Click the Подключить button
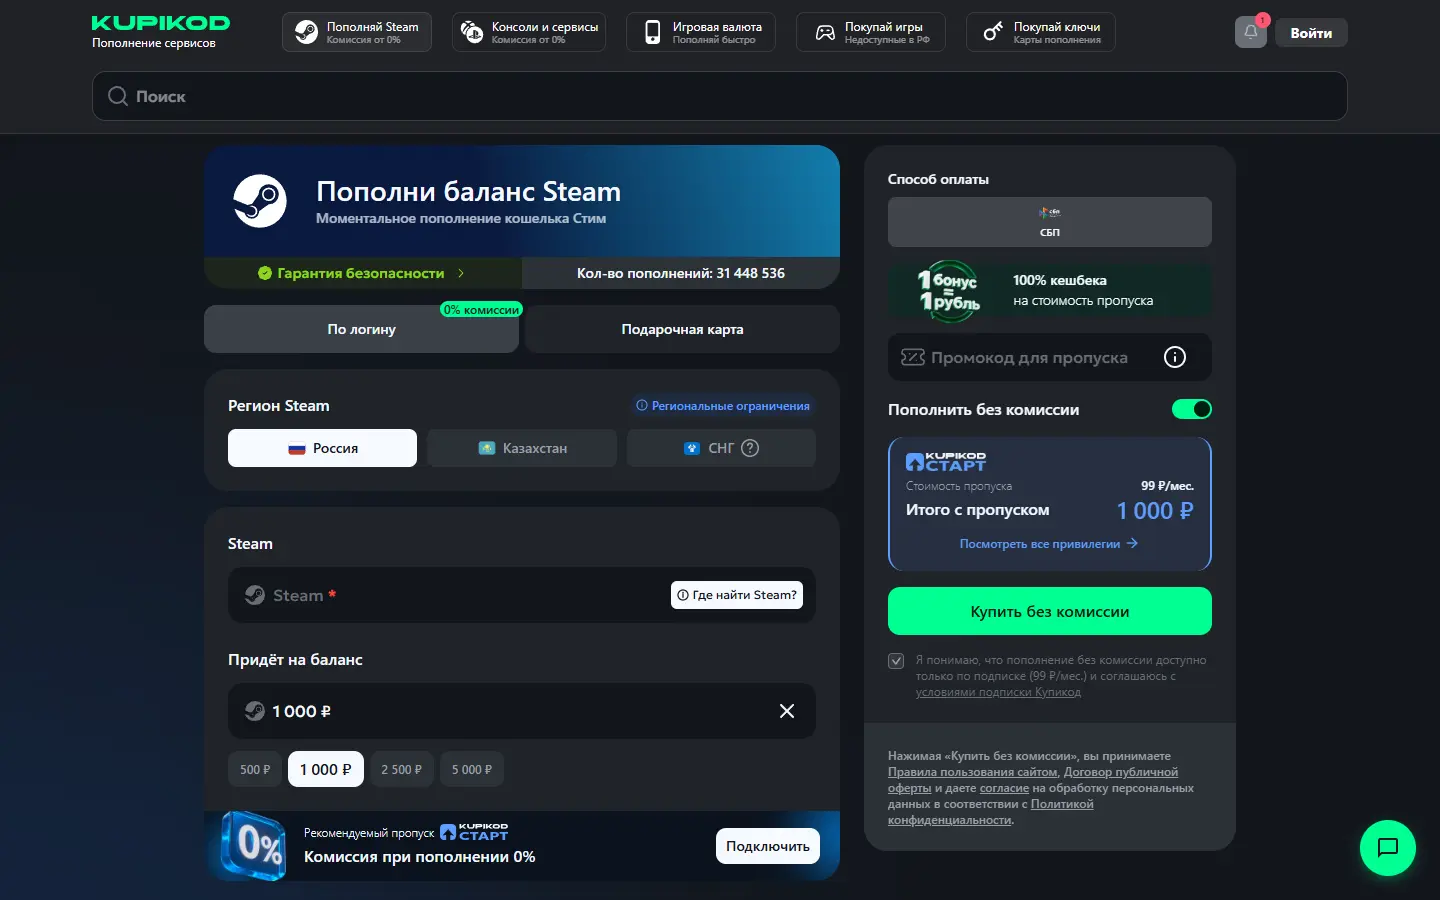 (768, 846)
